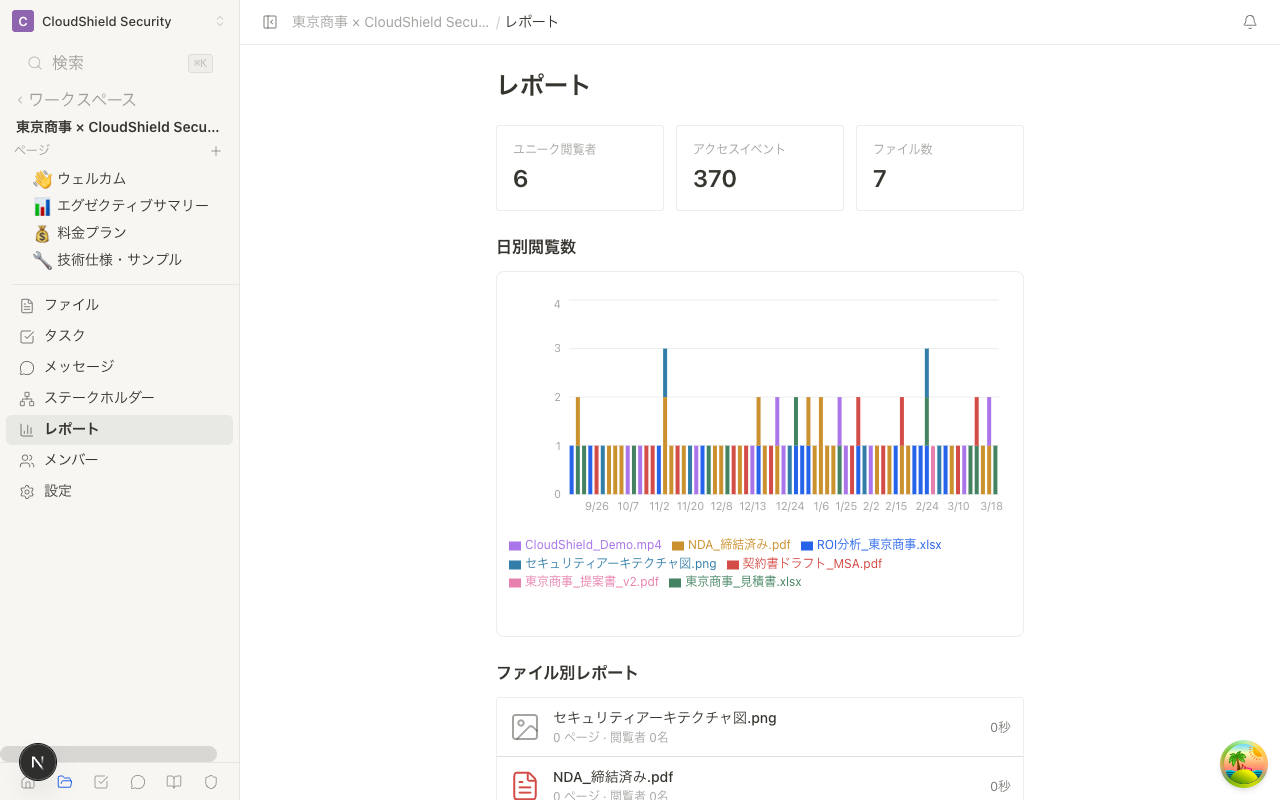Select the ステークホルダー icon in sidebar

(27, 397)
